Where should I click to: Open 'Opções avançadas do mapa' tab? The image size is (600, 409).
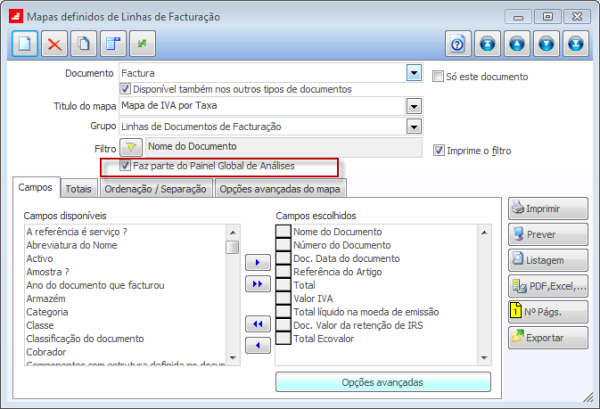tap(280, 189)
